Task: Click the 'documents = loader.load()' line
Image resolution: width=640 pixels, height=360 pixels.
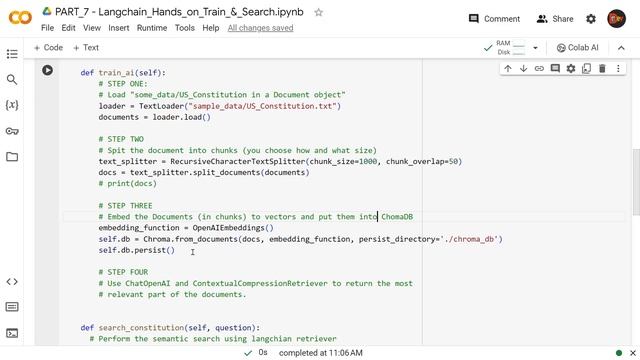Action: (154, 117)
